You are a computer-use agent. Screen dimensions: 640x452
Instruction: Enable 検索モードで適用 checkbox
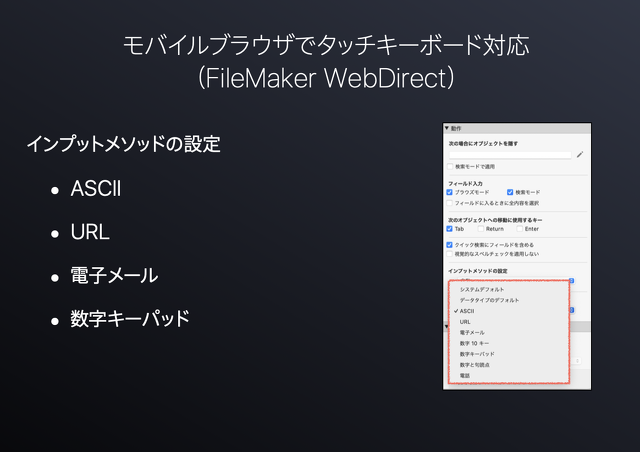450,167
